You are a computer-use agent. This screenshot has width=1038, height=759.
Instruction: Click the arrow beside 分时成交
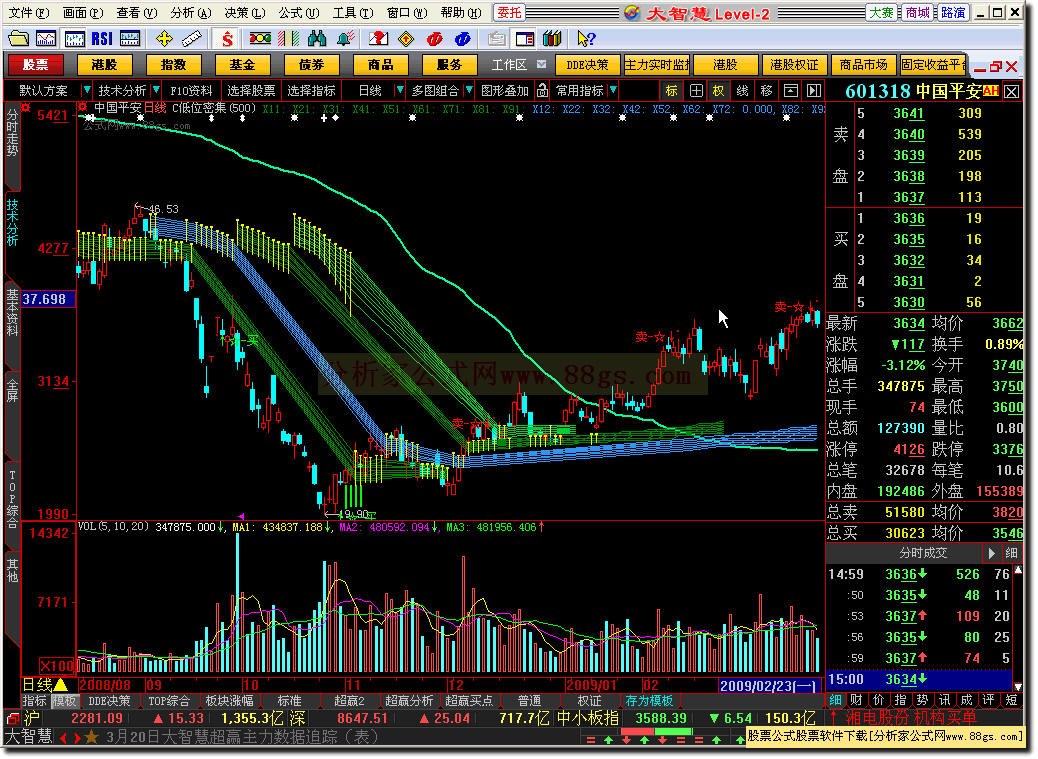click(992, 554)
